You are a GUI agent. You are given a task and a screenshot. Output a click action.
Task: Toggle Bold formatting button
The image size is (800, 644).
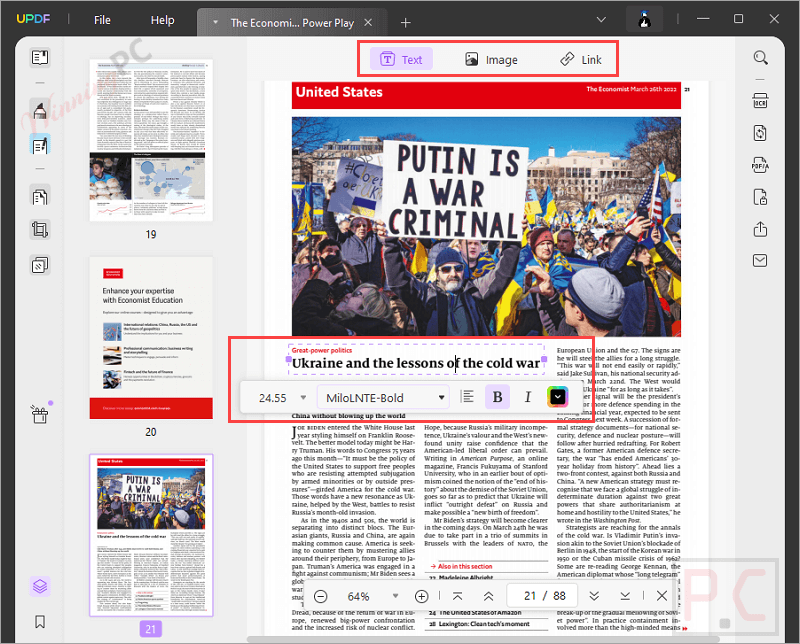[497, 397]
